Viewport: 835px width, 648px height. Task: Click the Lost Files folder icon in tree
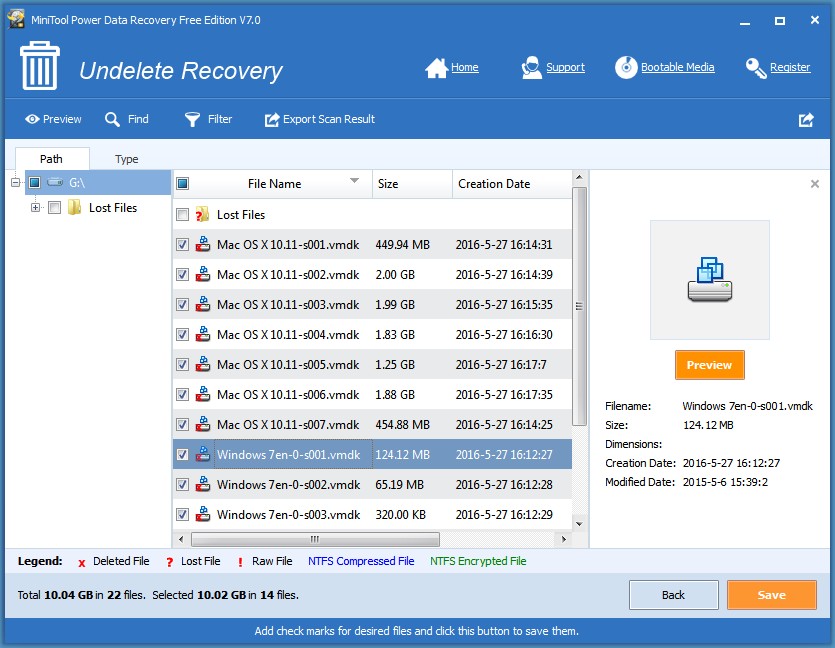click(x=75, y=207)
